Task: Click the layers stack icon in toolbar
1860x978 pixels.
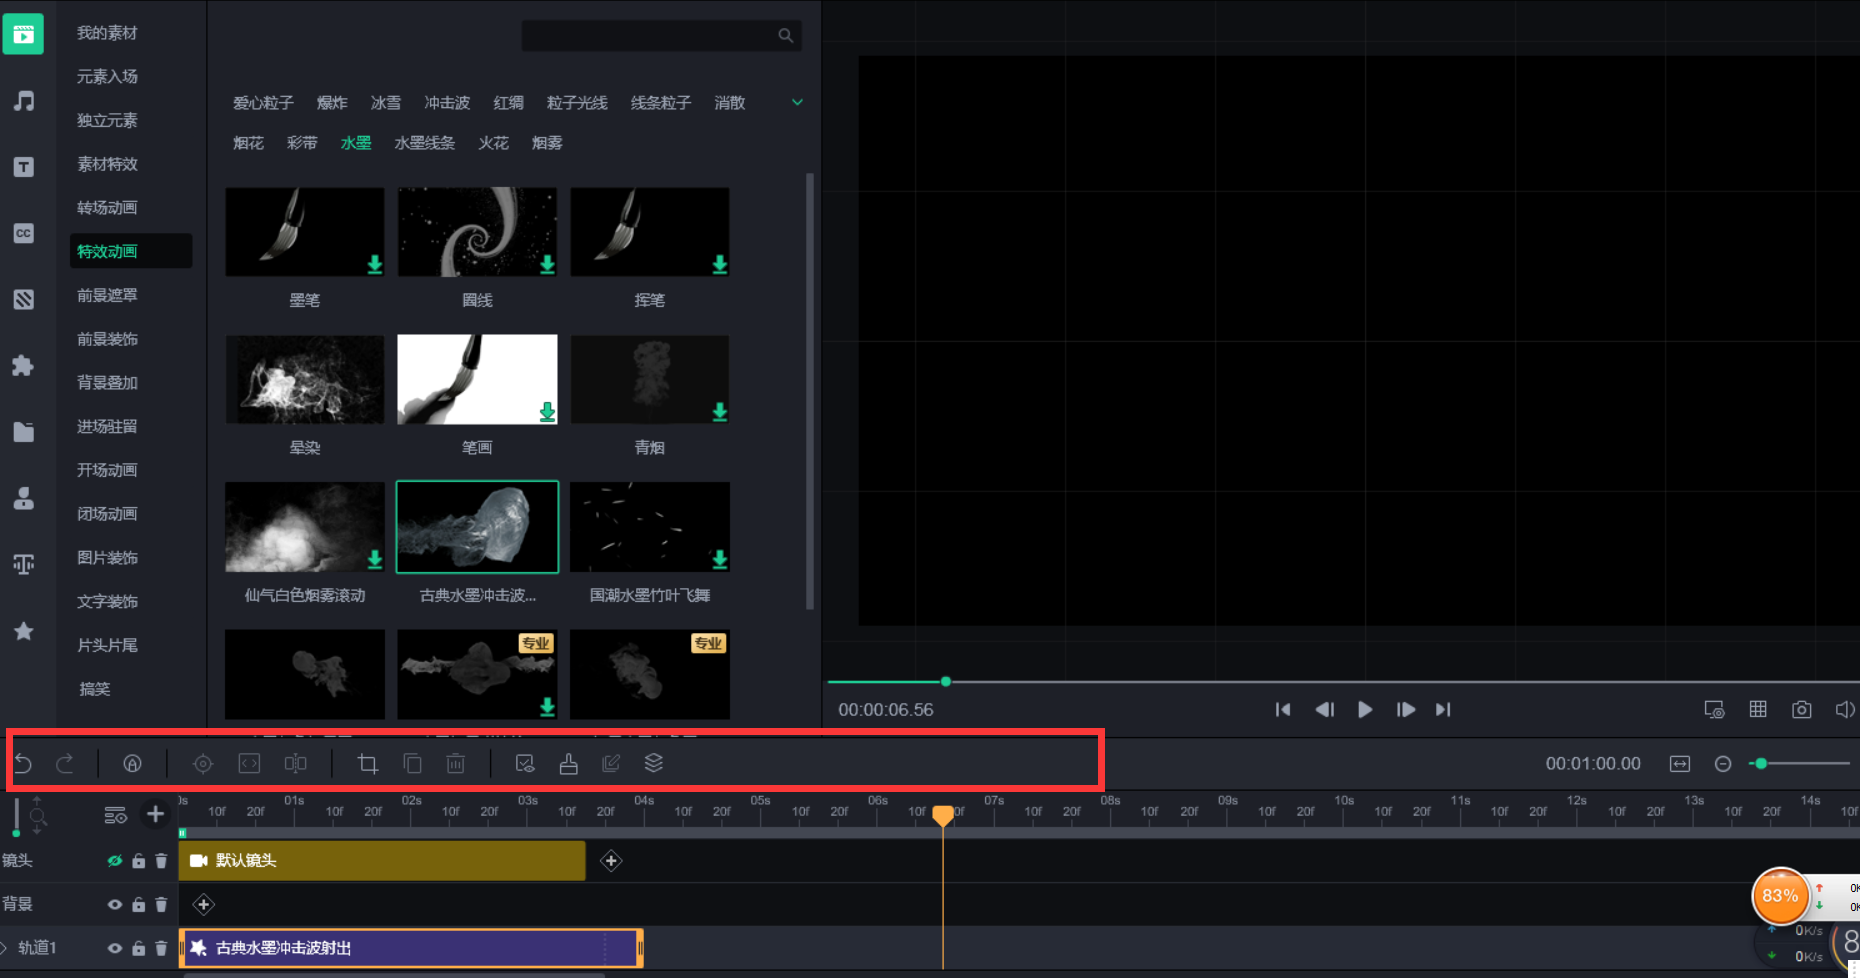Action: click(654, 763)
